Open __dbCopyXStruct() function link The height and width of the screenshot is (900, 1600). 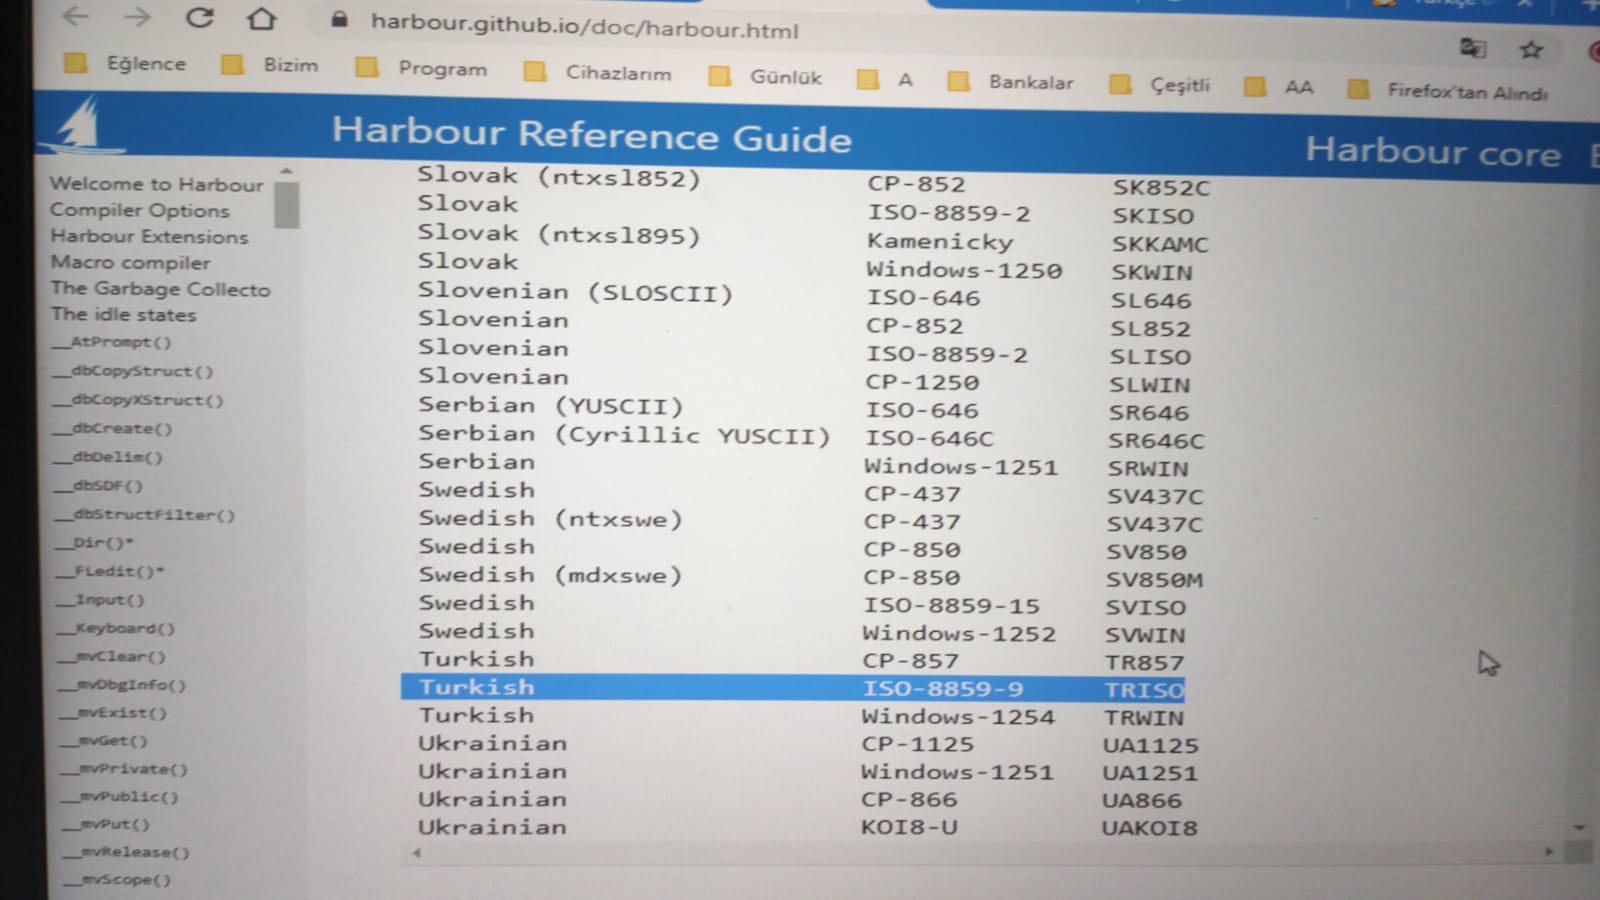(138, 400)
